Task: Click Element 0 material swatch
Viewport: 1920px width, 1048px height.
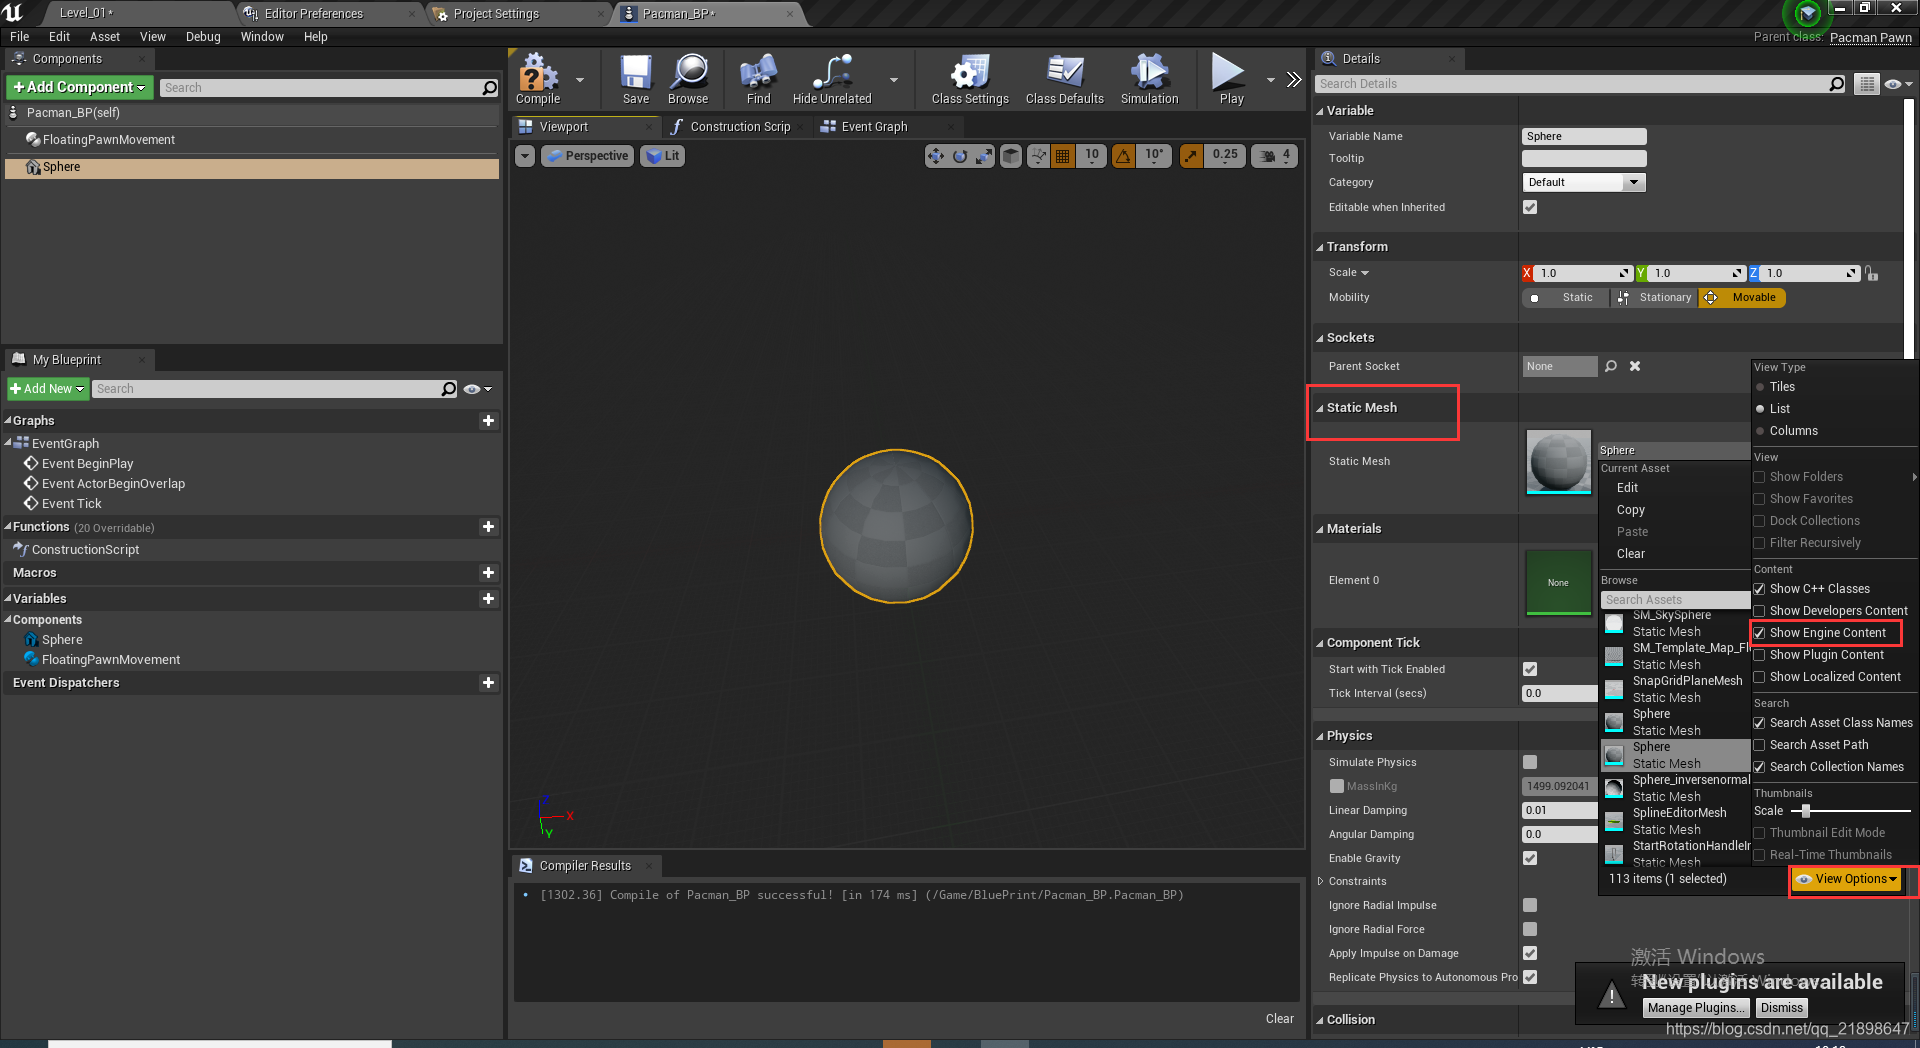Action: click(1558, 582)
